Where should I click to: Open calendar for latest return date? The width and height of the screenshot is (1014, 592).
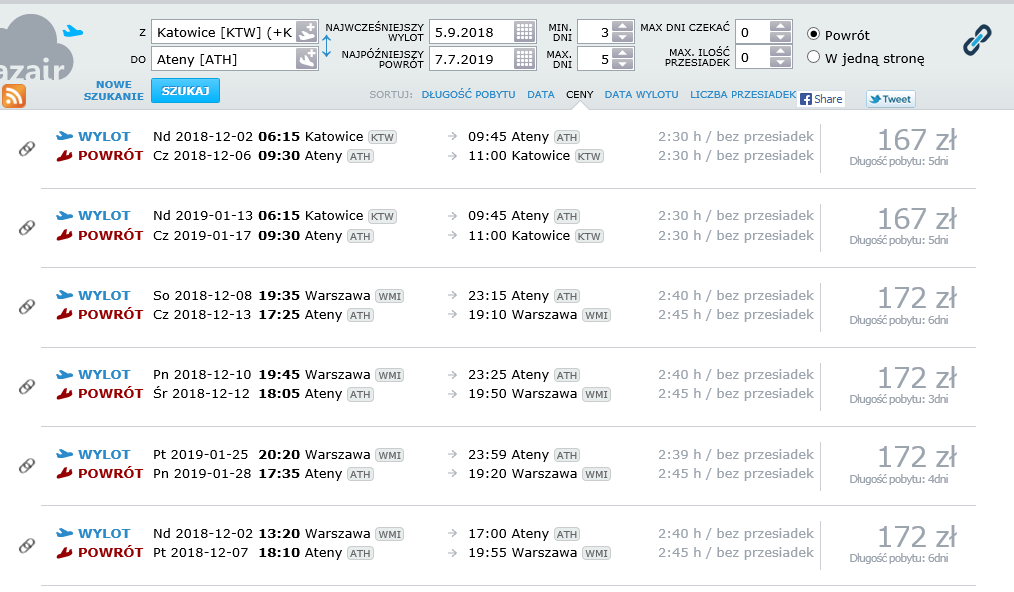click(525, 59)
